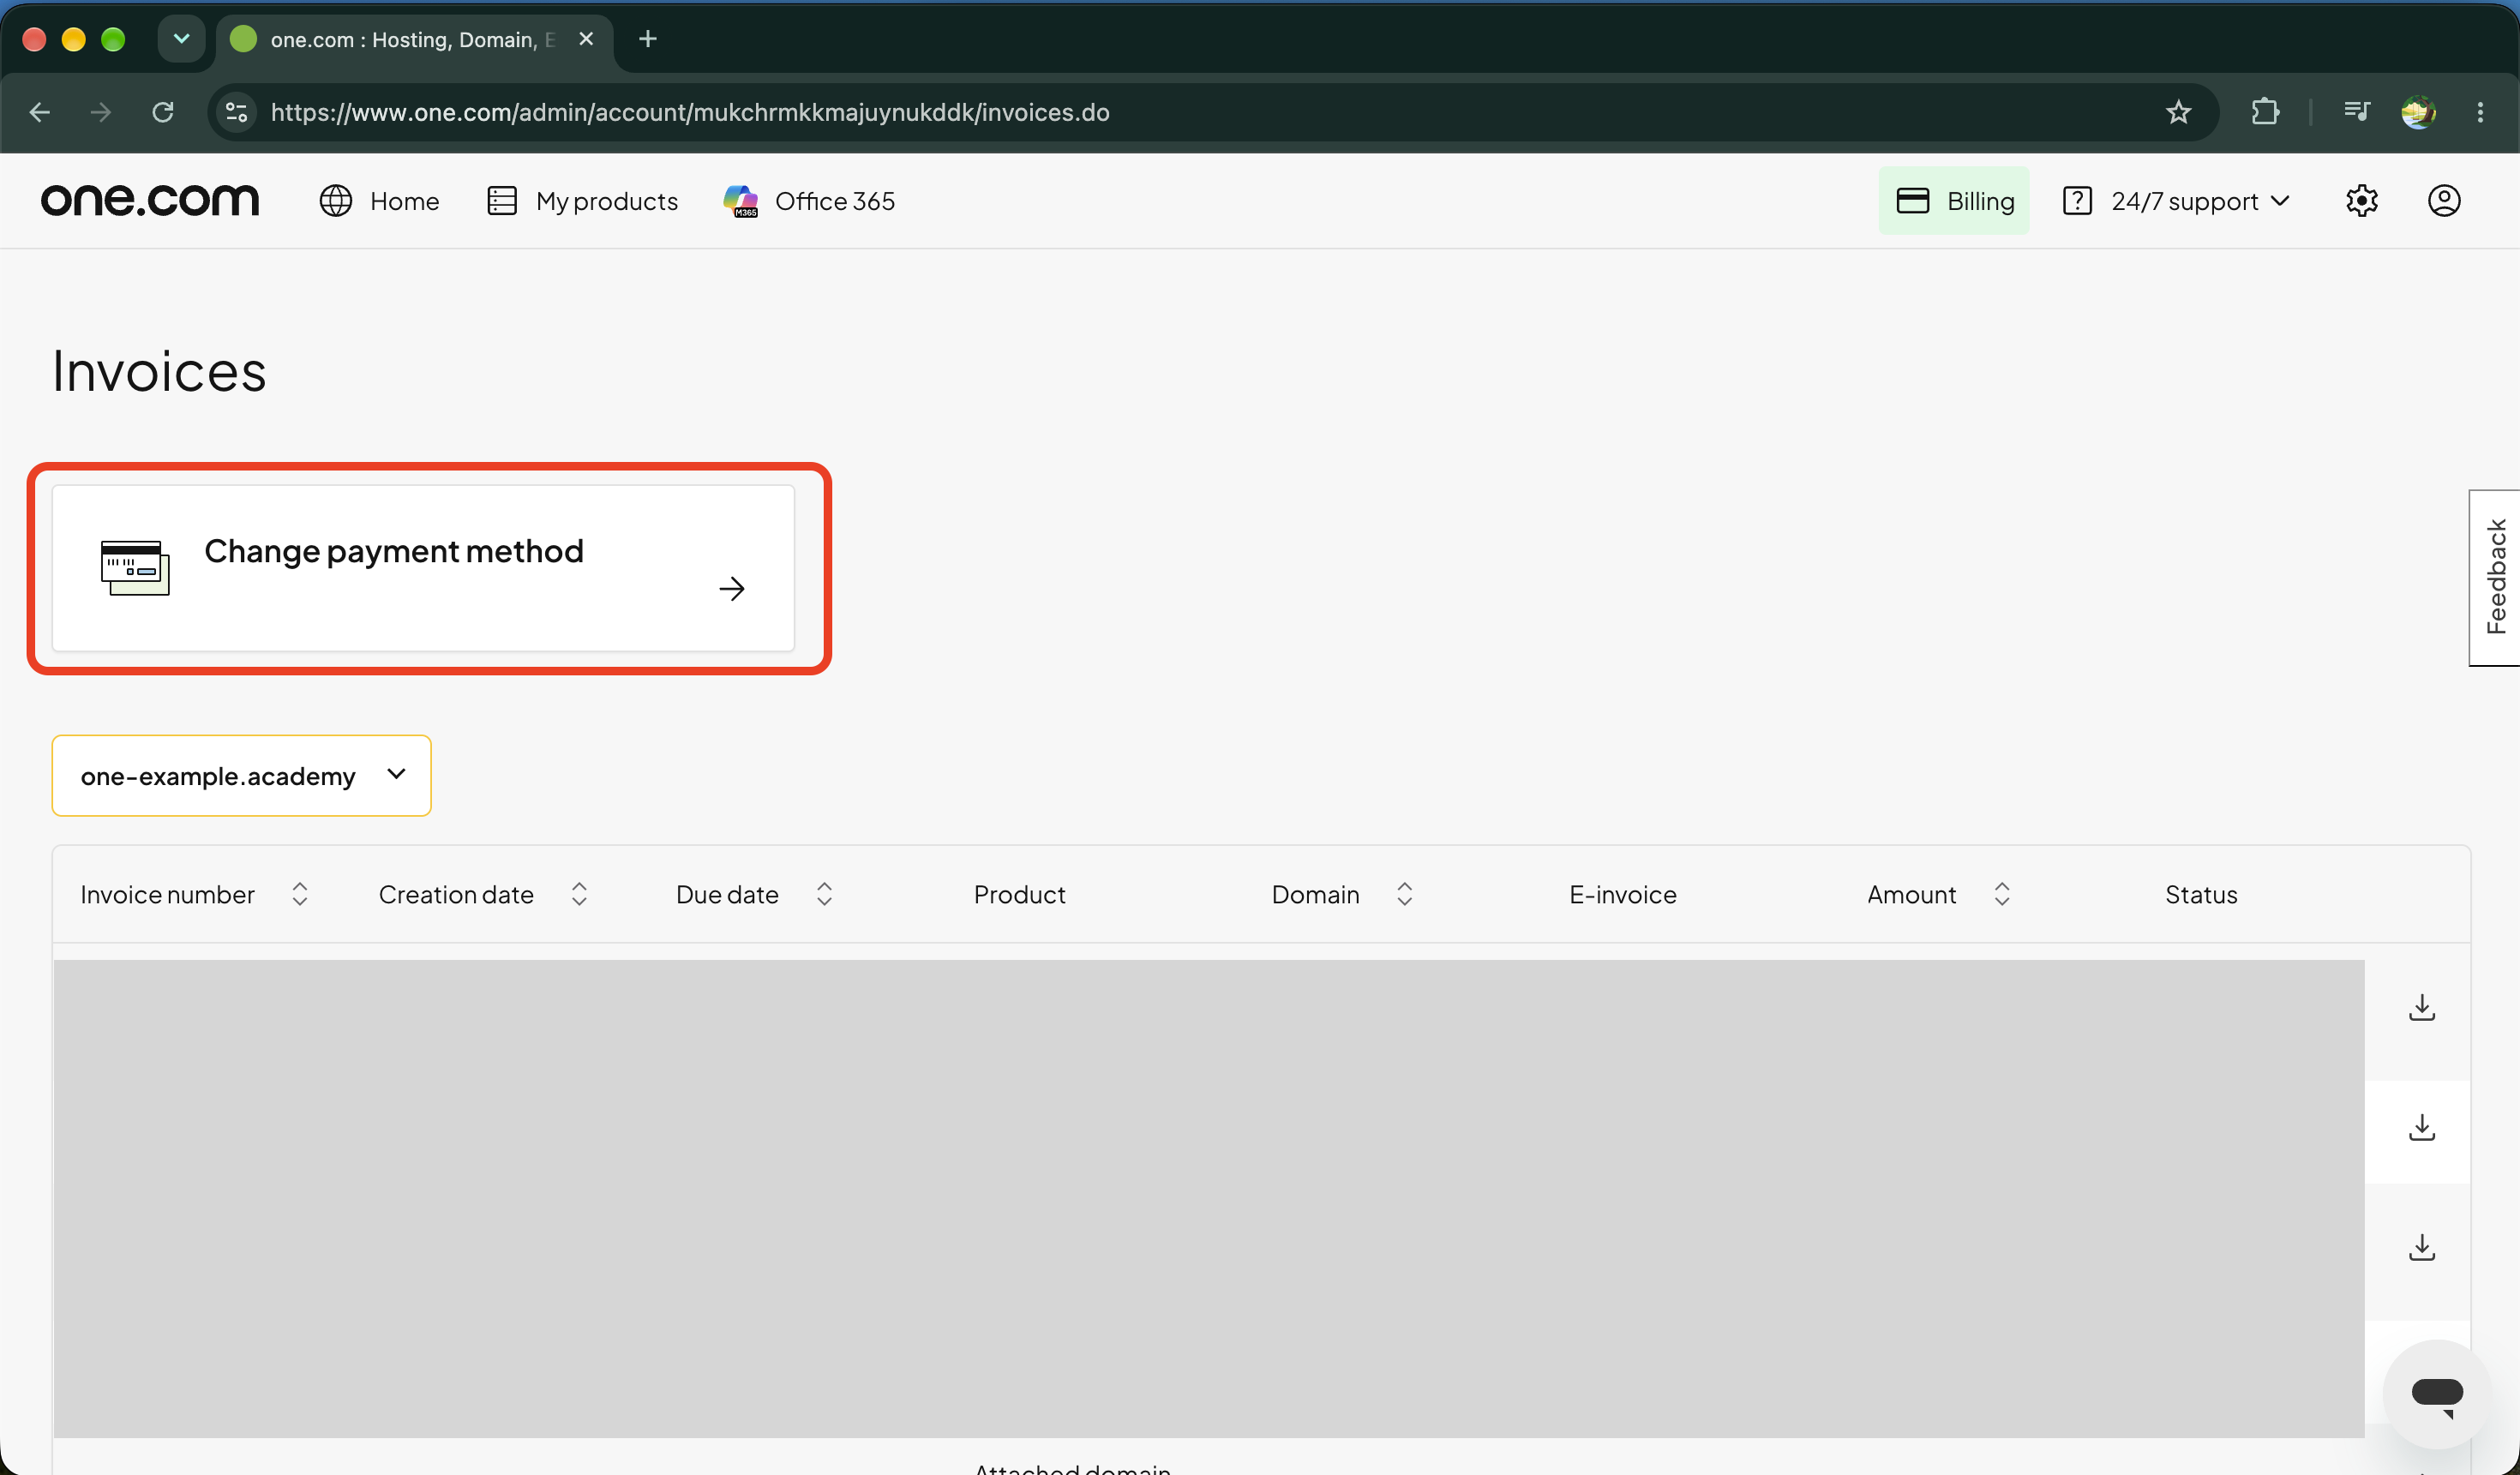Viewport: 2520px width, 1475px height.
Task: Open the one-example.academy domain dropdown
Action: click(241, 776)
